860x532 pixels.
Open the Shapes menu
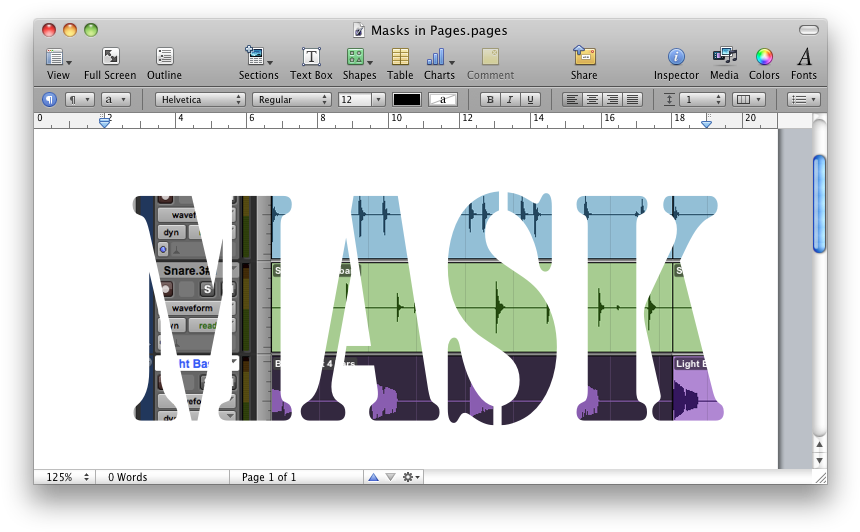point(359,64)
